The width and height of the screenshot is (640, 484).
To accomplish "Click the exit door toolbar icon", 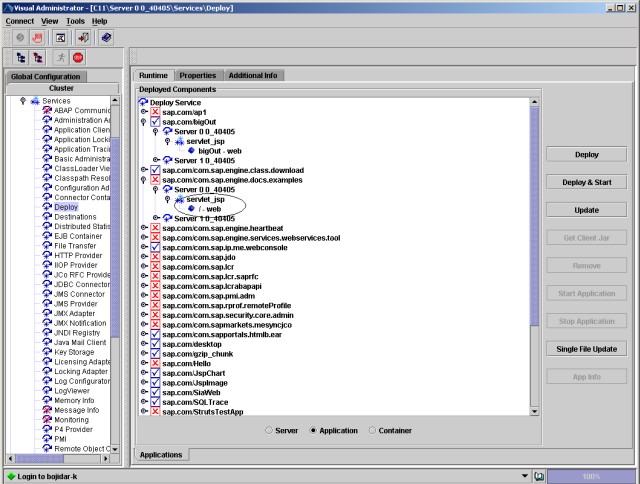I will coord(83,37).
